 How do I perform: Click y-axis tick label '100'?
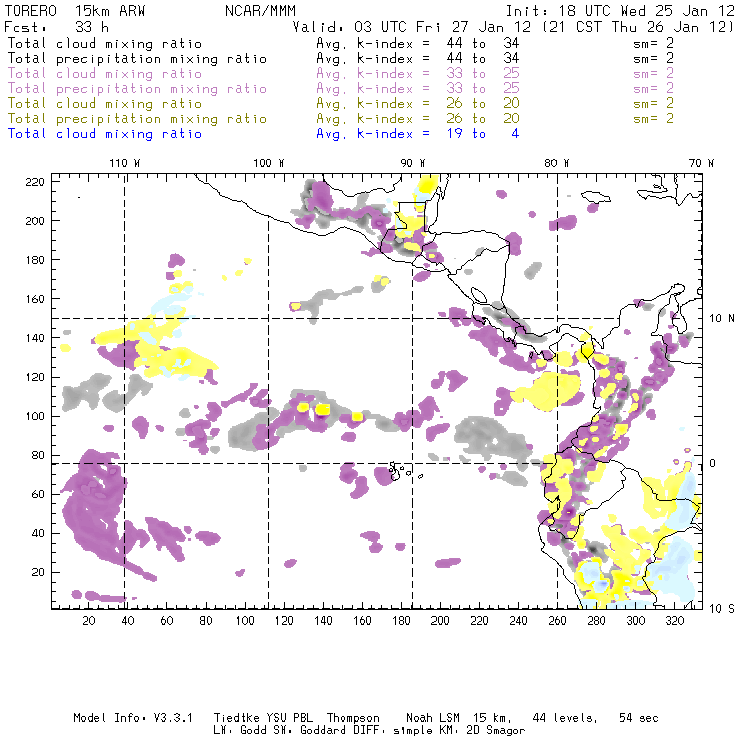(x=34, y=416)
